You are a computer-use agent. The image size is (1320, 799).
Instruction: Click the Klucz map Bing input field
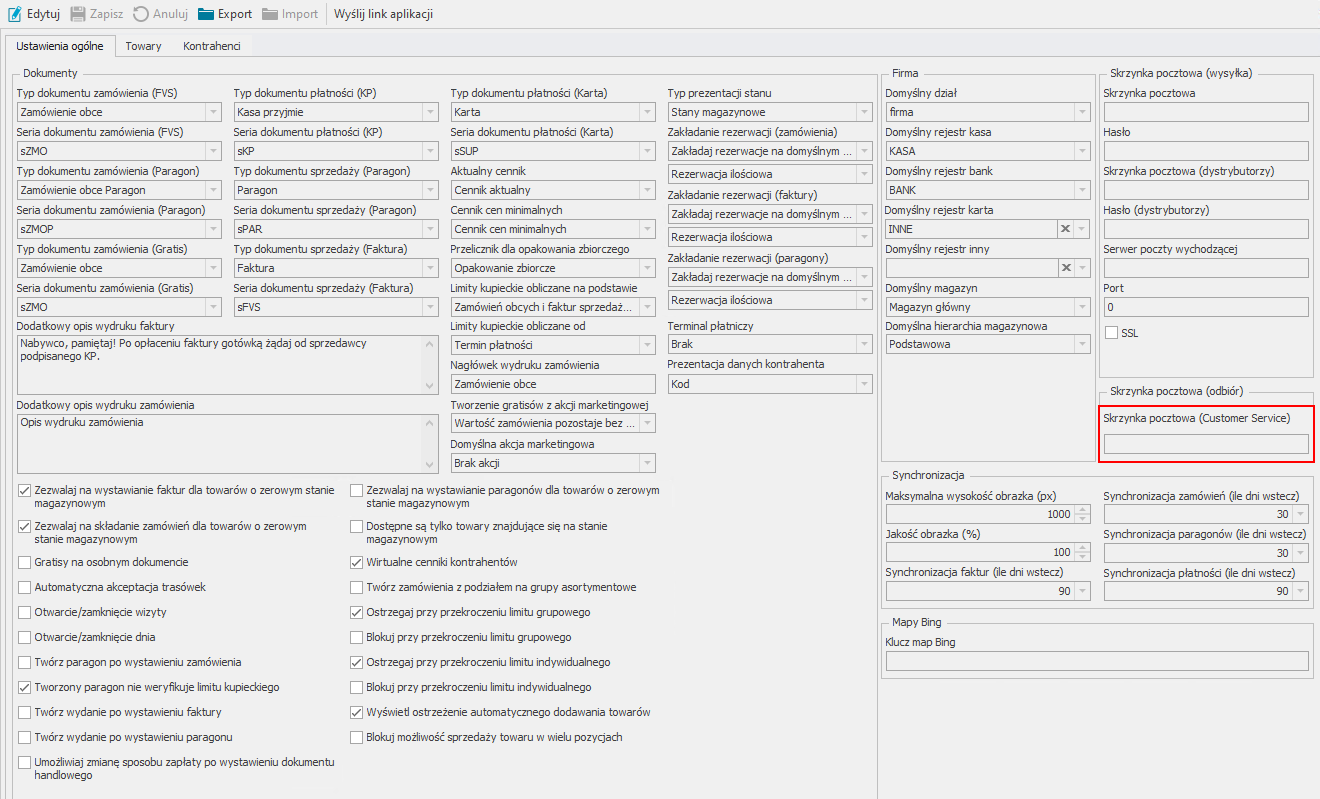tap(1097, 660)
